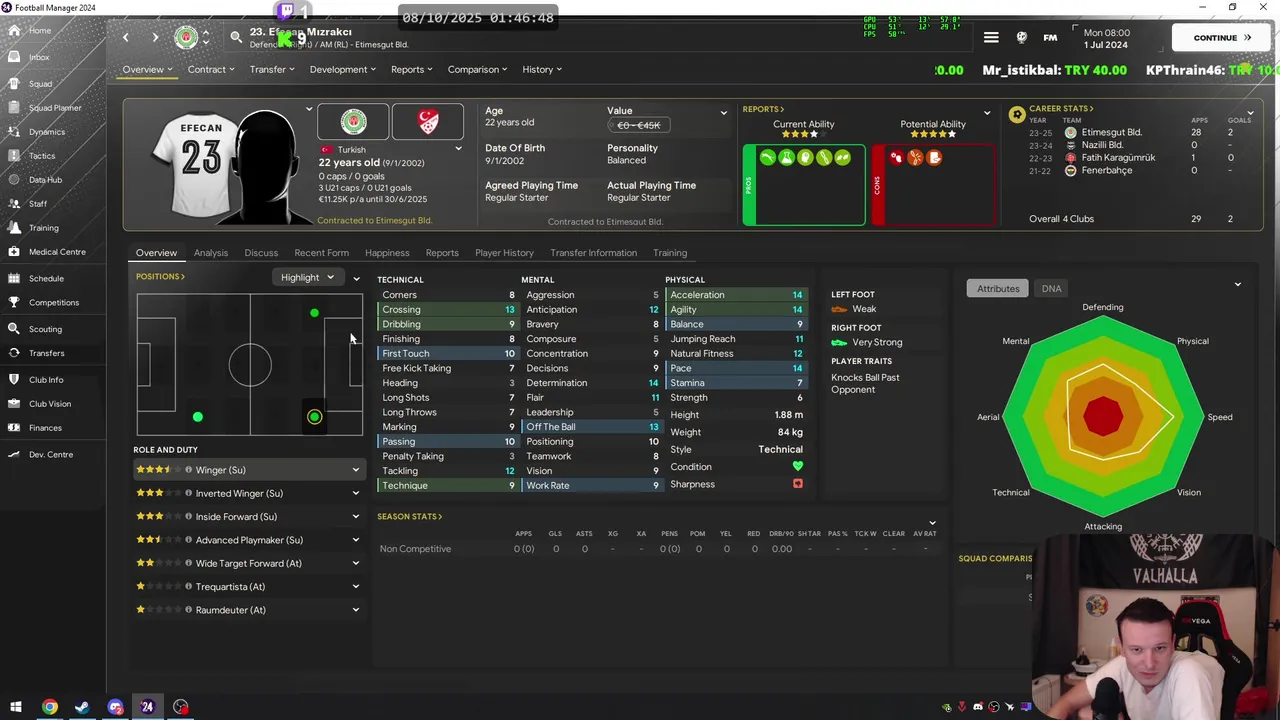Select the Attributes polygon toggle
Viewport: 1280px width, 720px height.
998,289
